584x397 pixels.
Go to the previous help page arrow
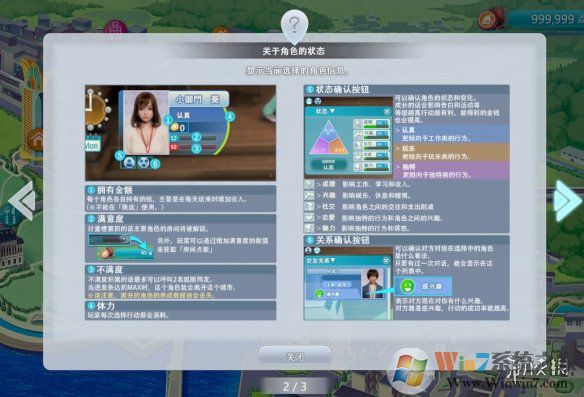(x=23, y=201)
